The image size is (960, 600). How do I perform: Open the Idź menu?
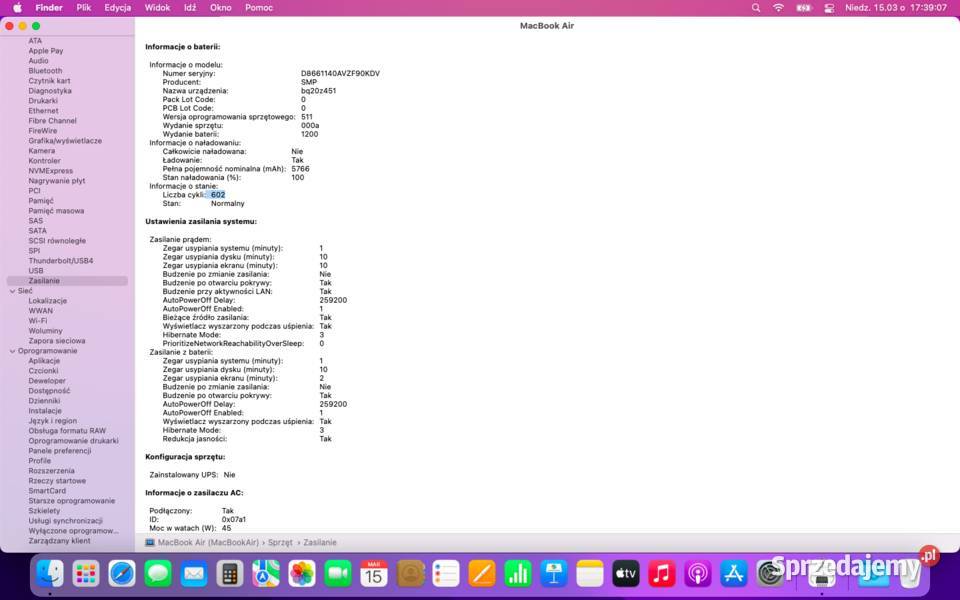[190, 8]
